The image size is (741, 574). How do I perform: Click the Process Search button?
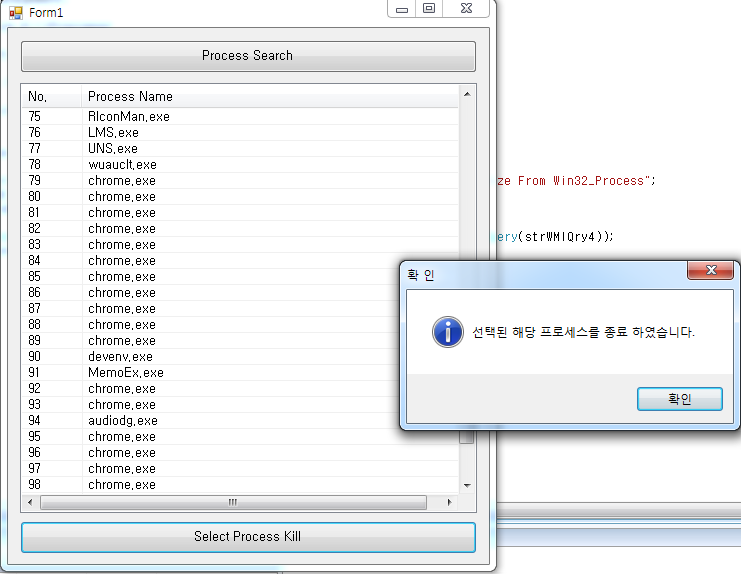coord(248,56)
